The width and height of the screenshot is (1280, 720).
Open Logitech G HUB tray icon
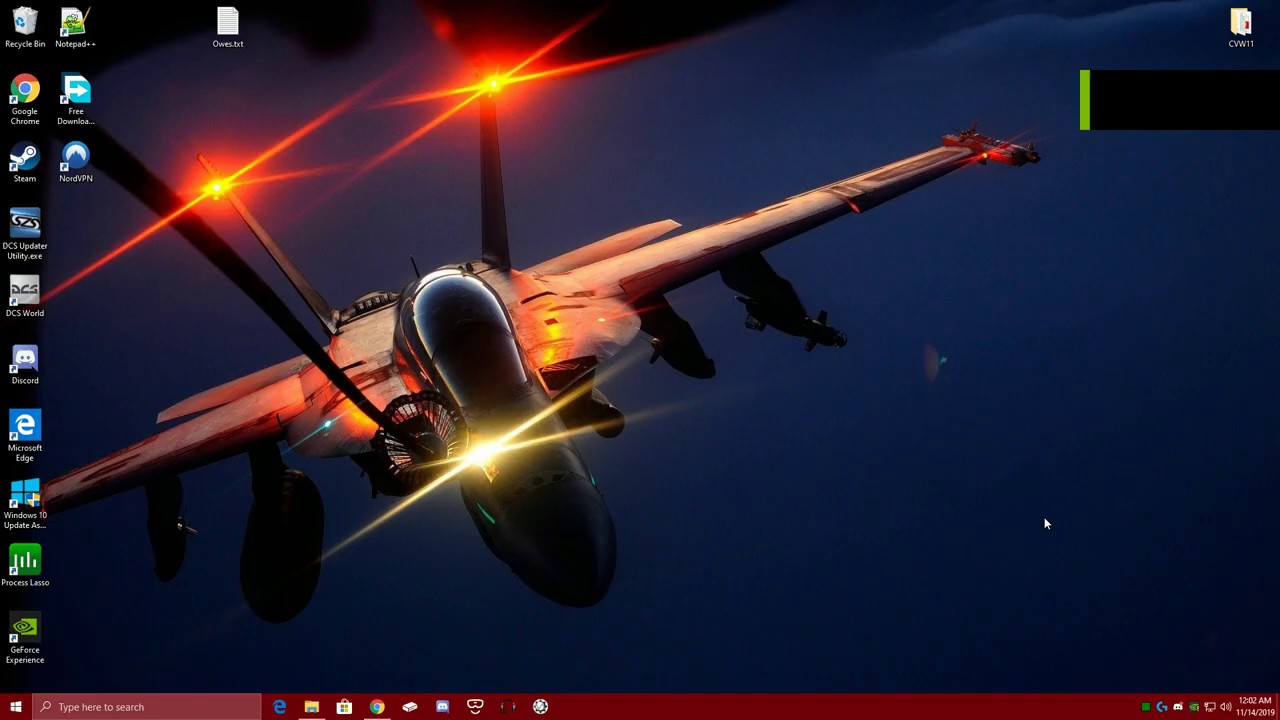coord(1162,707)
